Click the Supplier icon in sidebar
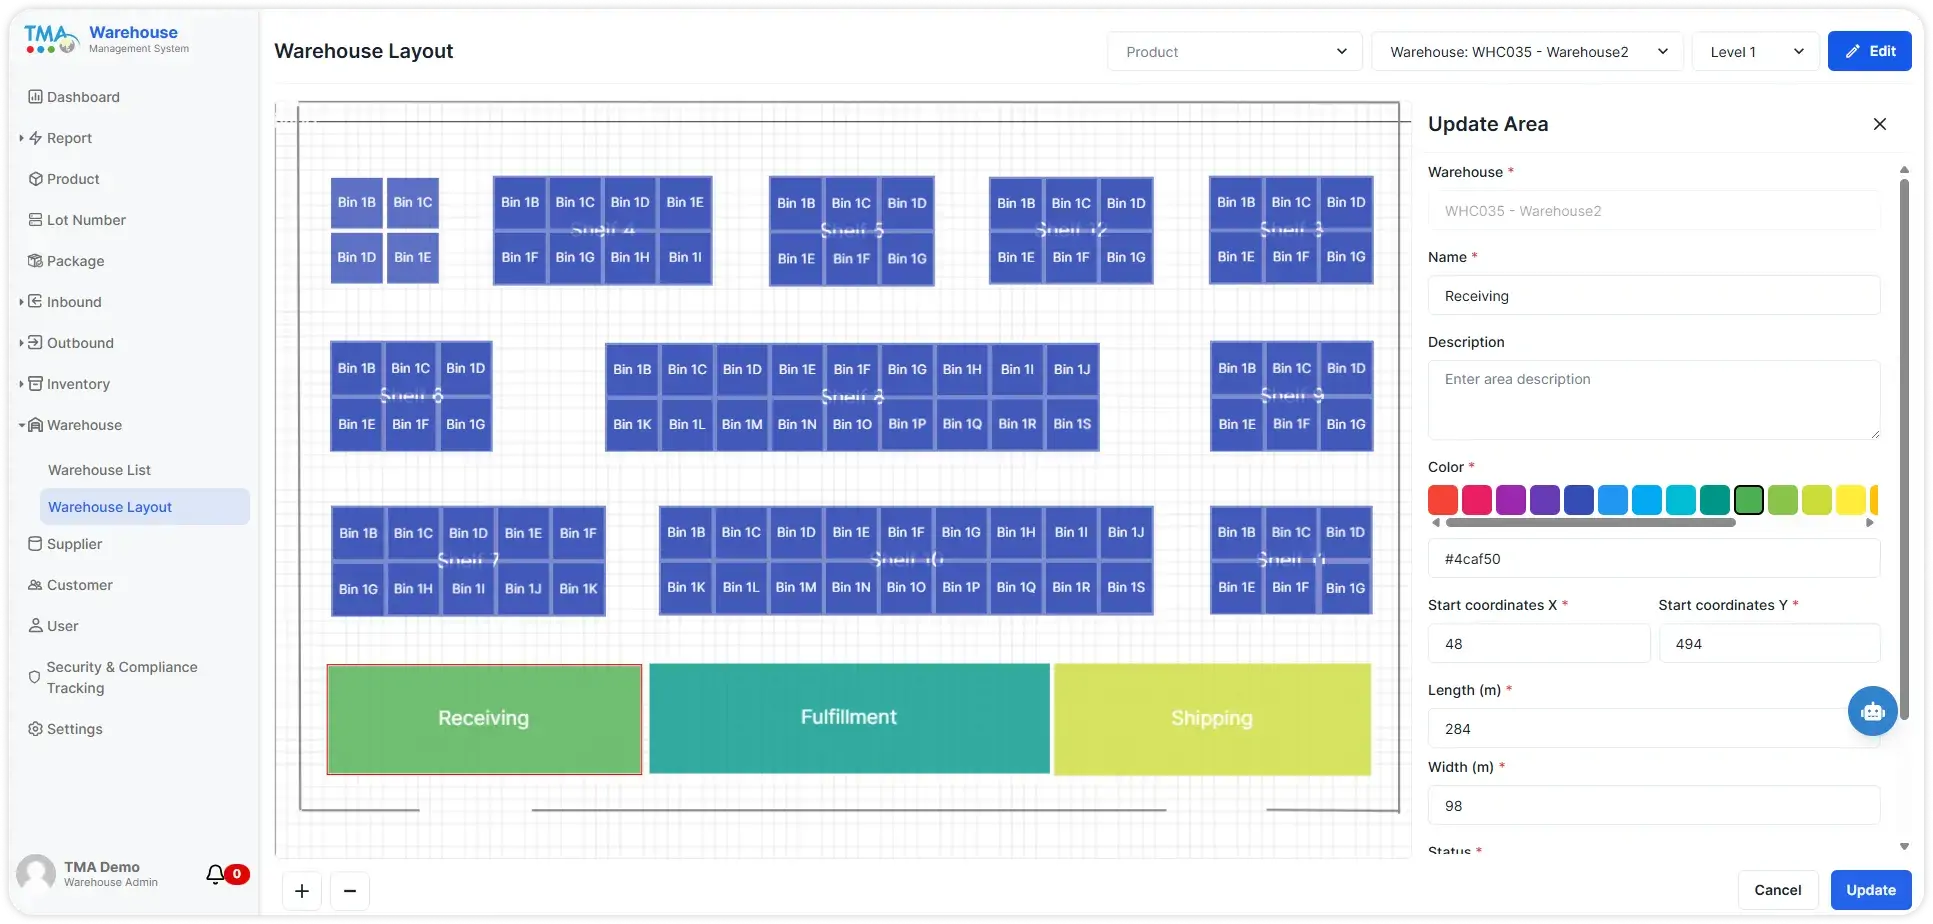 tap(35, 544)
